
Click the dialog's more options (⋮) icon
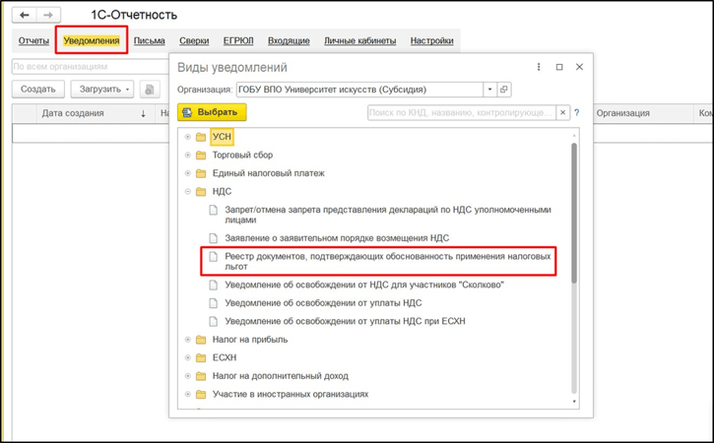538,67
